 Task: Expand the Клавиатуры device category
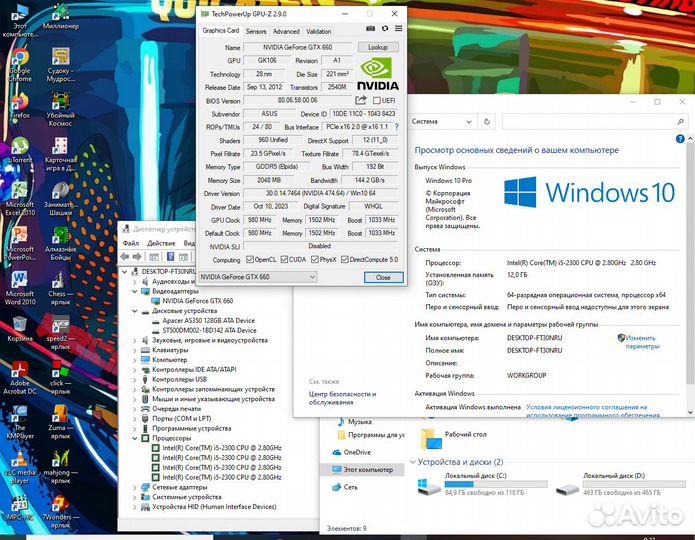(x=136, y=350)
